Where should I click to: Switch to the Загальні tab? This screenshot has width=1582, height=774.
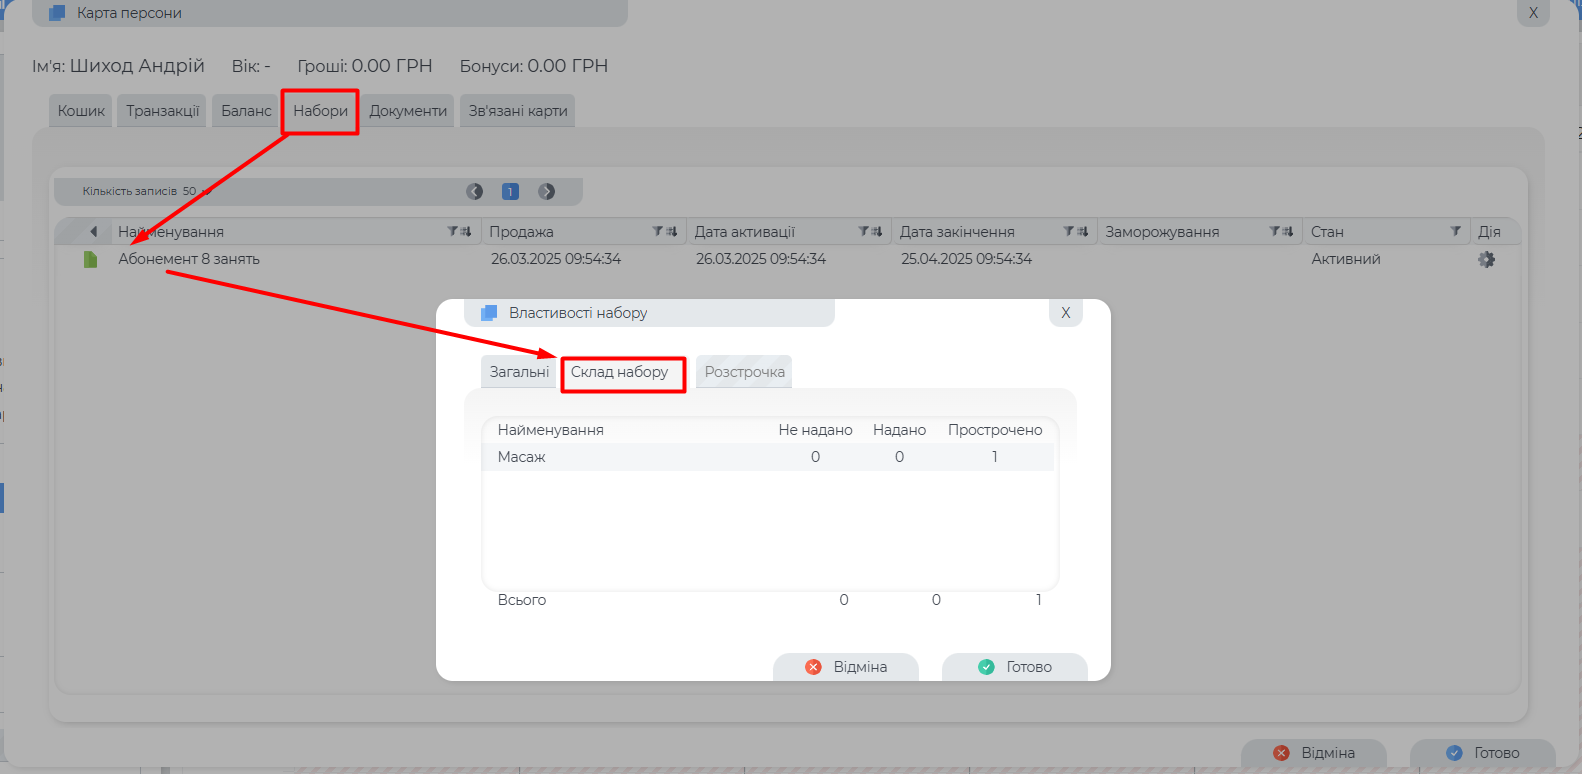pyautogui.click(x=519, y=372)
